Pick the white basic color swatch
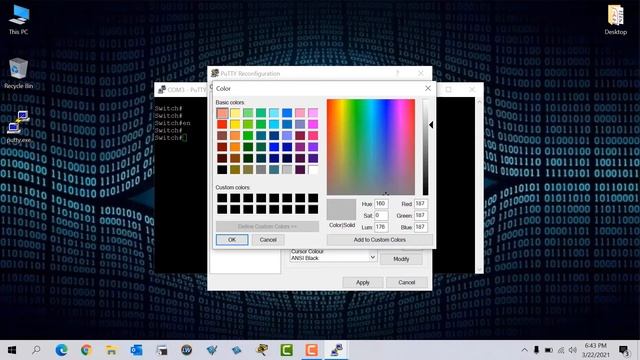 [313, 169]
